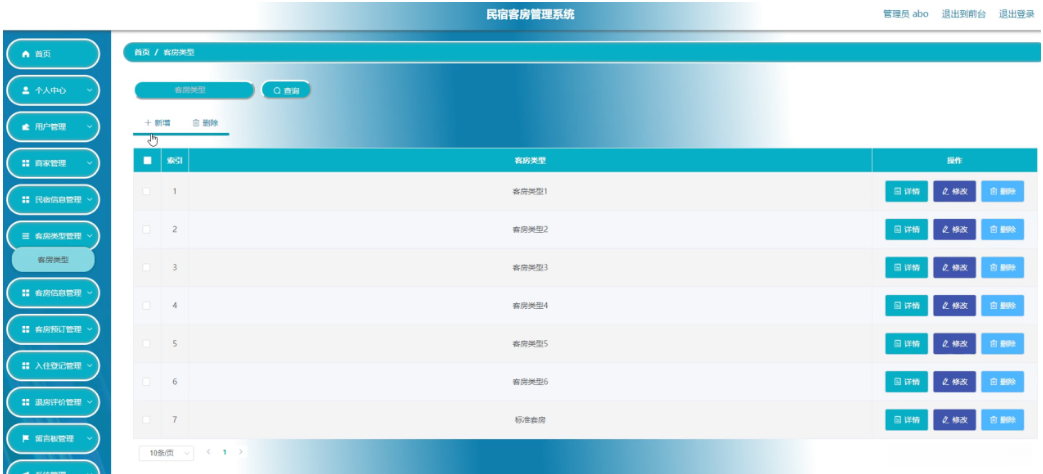The image size is (1043, 474).
Task: Check the checkbox for row 客房类型5
Action: 146,344
